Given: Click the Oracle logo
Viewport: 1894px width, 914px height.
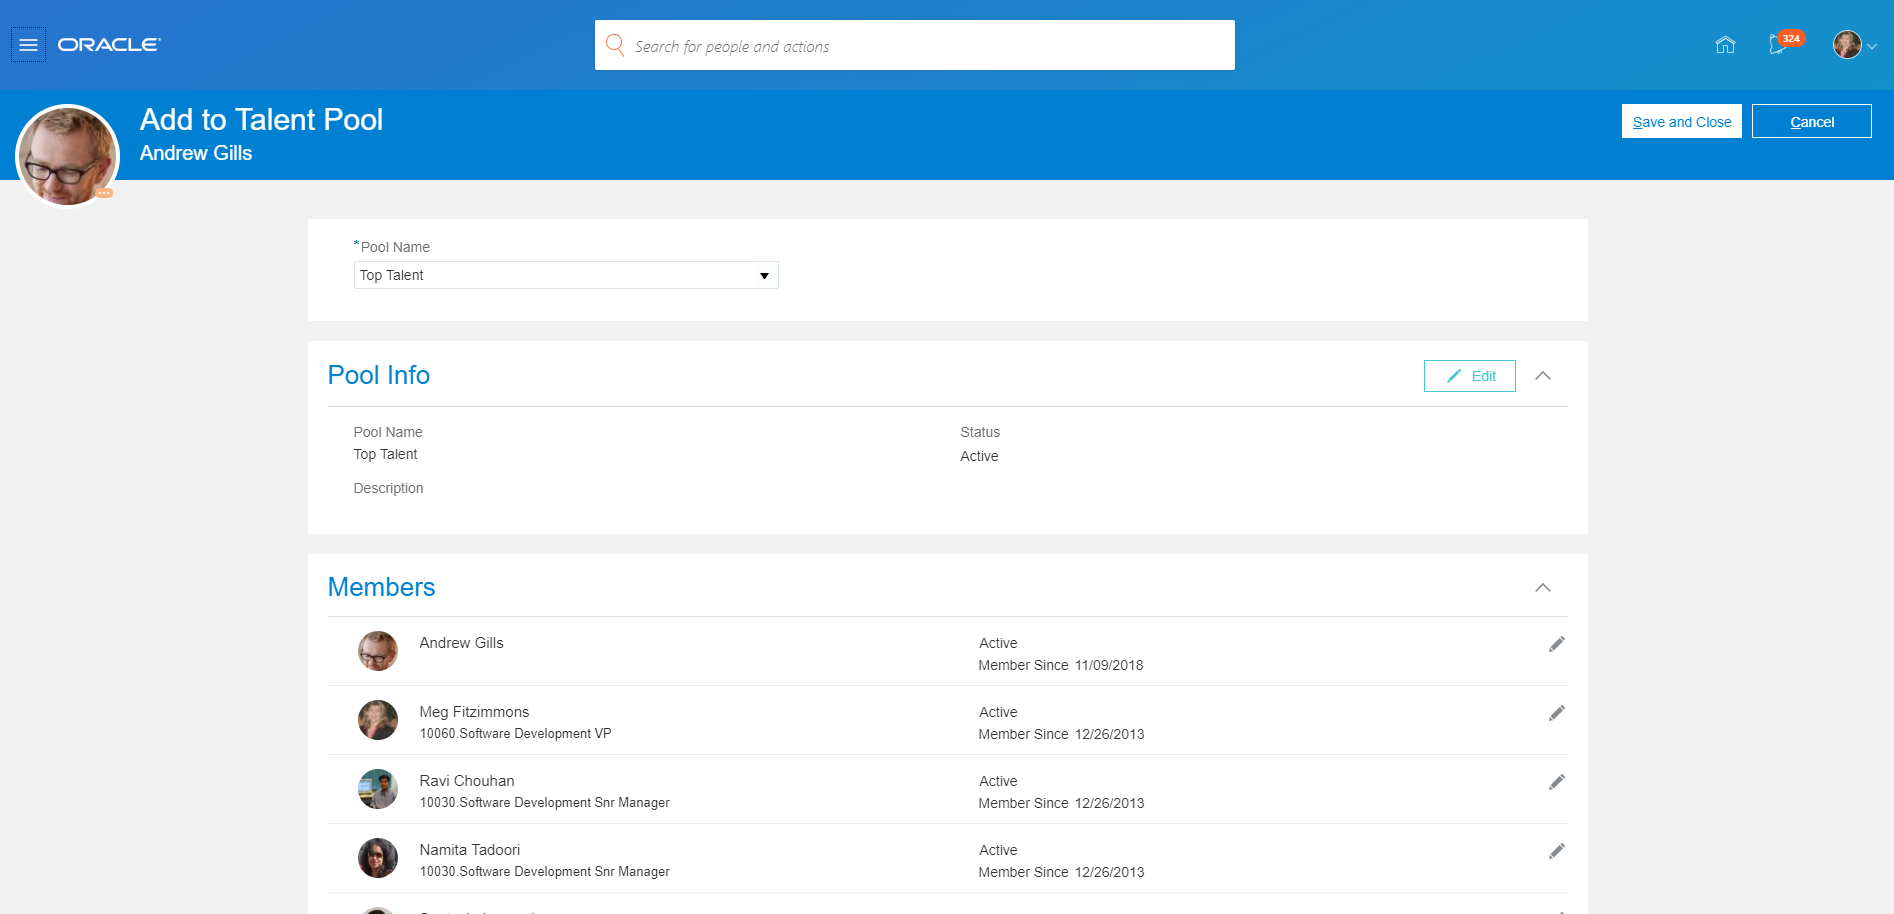Looking at the screenshot, I should pos(109,45).
